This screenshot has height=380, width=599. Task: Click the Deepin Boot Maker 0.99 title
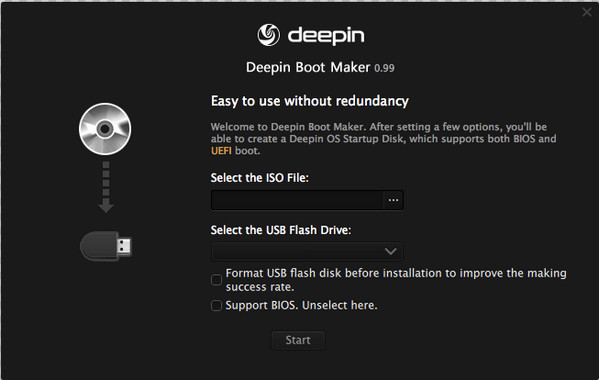click(320, 67)
